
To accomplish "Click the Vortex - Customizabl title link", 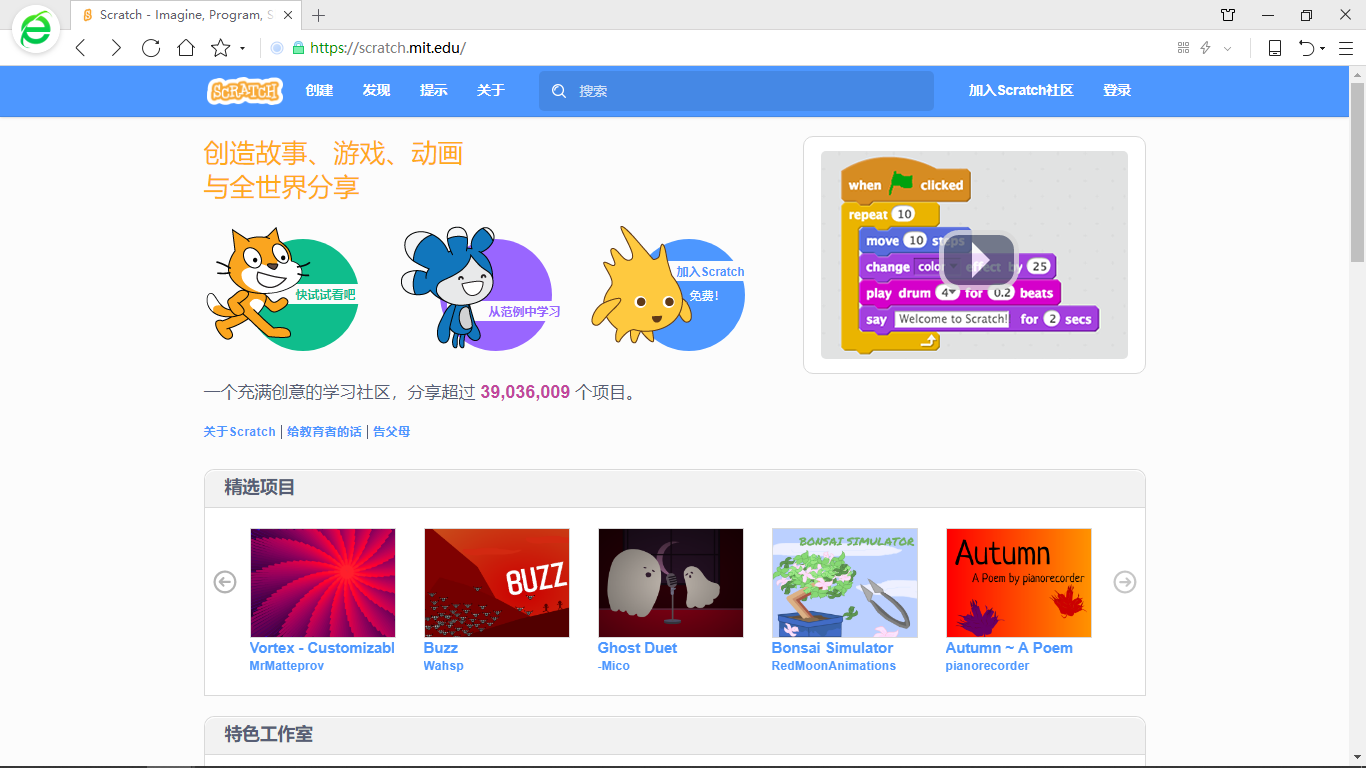I will click(x=322, y=648).
